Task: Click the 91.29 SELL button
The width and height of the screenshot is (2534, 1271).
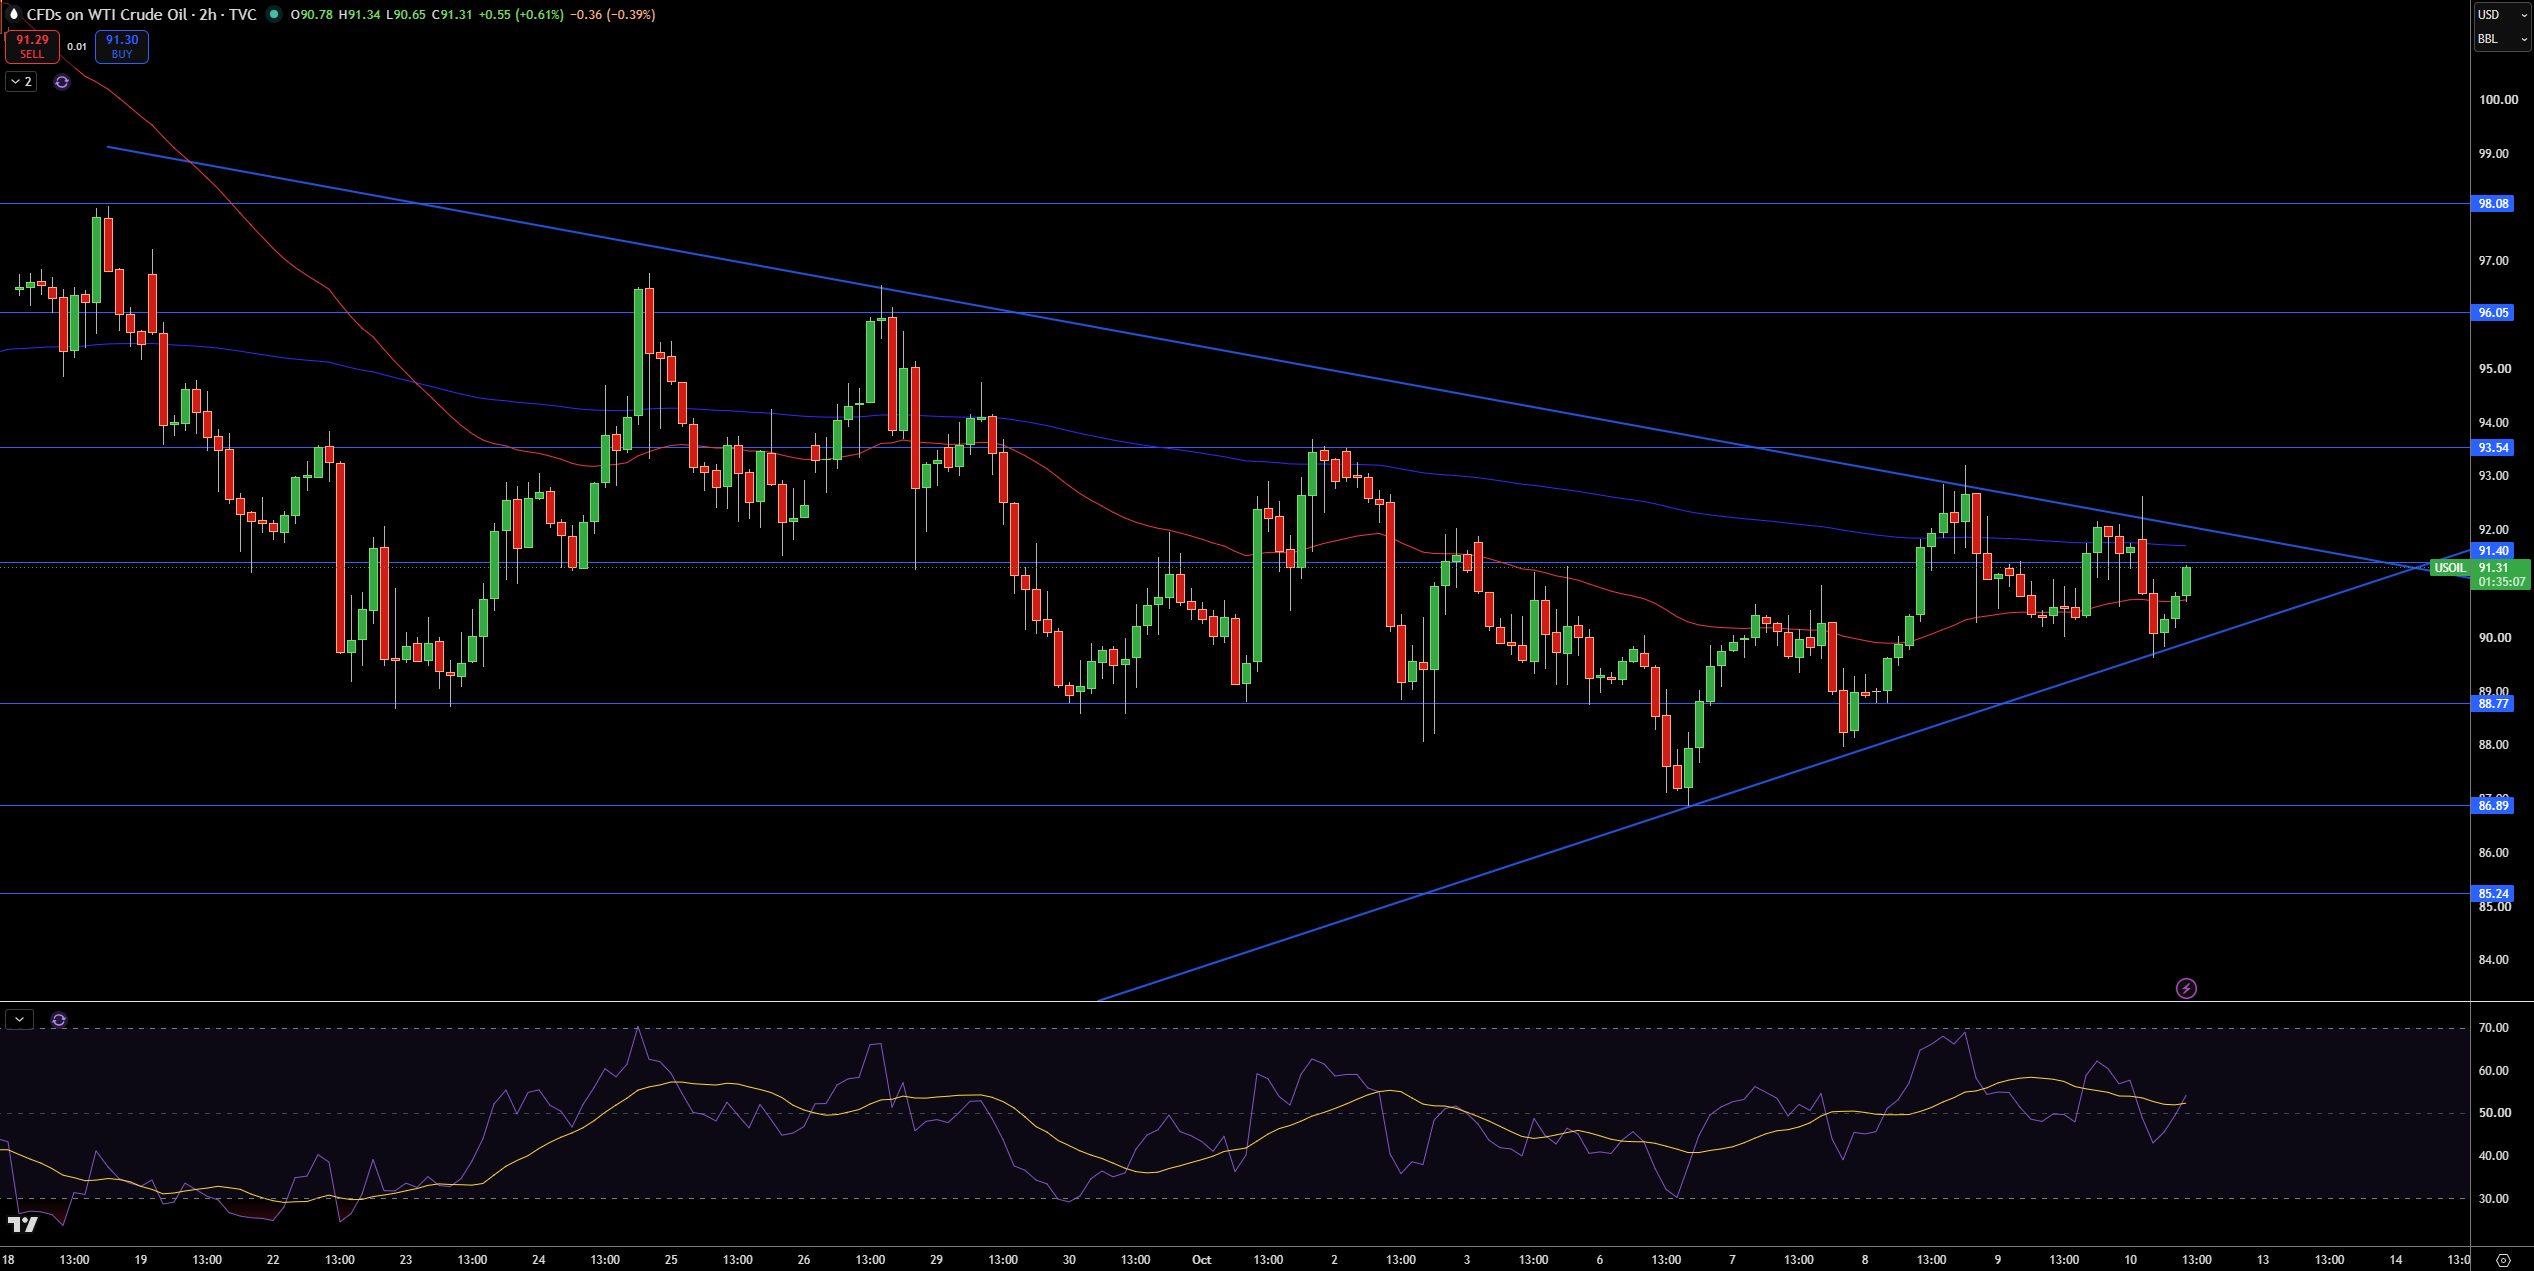Action: [32, 47]
